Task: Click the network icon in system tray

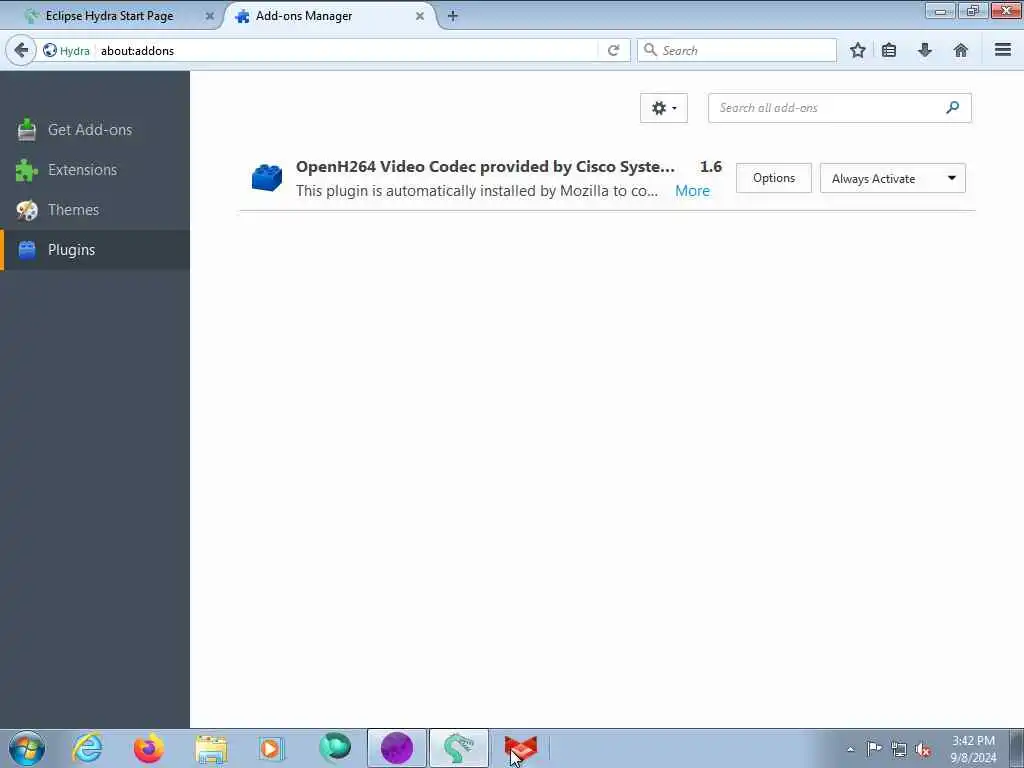Action: [899, 749]
